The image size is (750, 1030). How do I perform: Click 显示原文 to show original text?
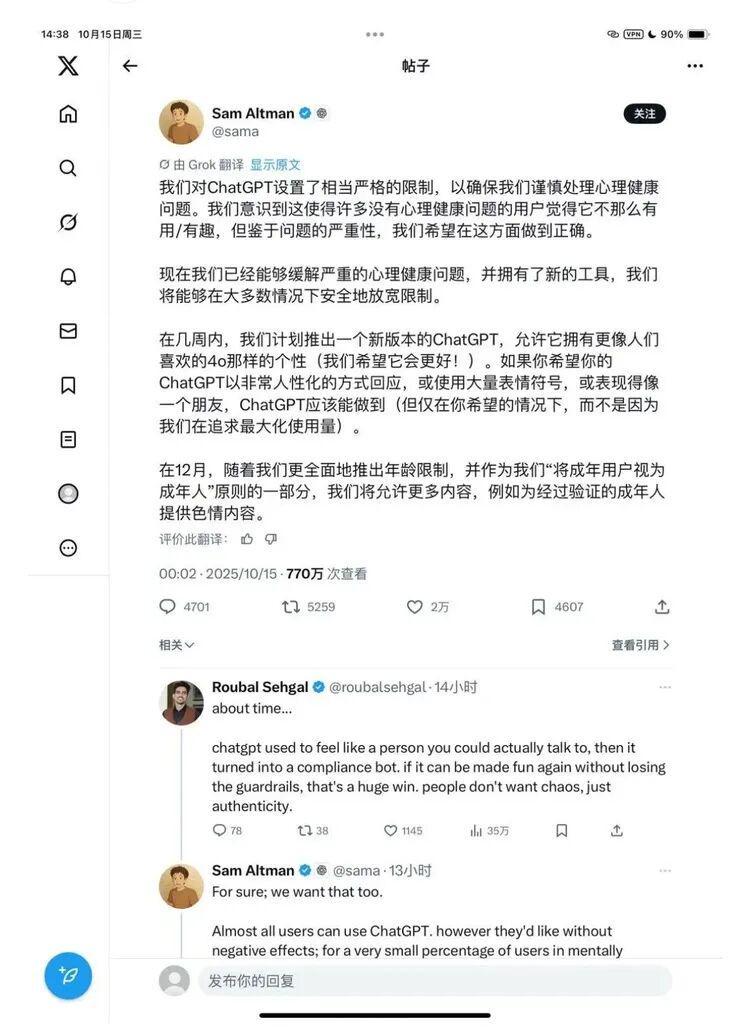275,164
